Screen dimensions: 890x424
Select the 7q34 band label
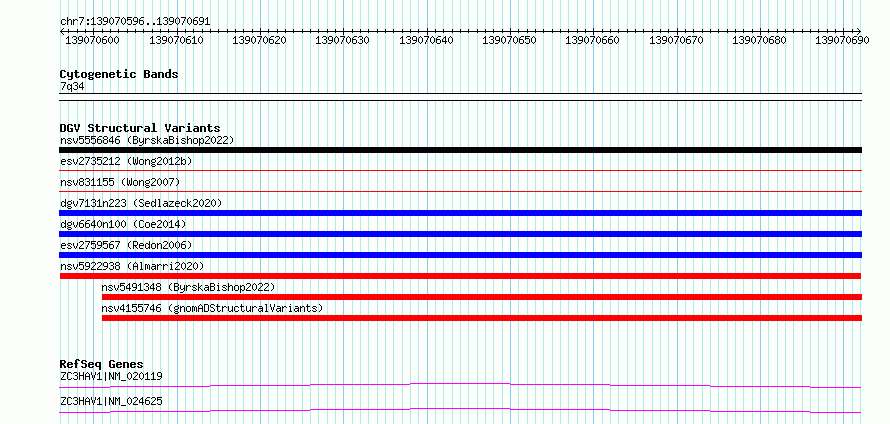point(73,87)
